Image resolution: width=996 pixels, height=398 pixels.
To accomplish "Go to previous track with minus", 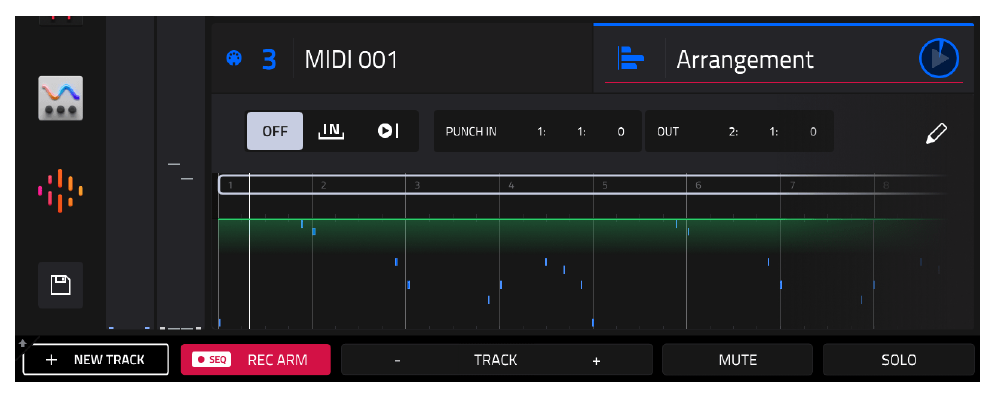I will pos(397,361).
